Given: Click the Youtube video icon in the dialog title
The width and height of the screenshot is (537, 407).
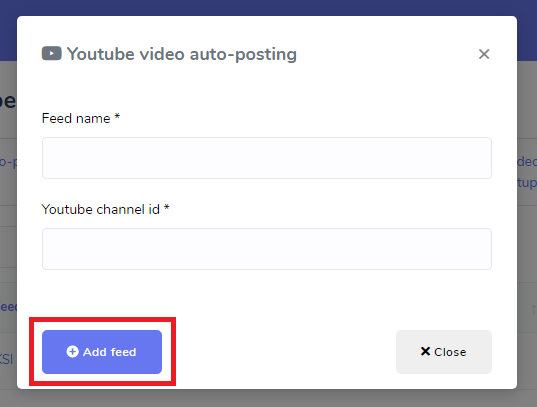Looking at the screenshot, I should pos(52,53).
